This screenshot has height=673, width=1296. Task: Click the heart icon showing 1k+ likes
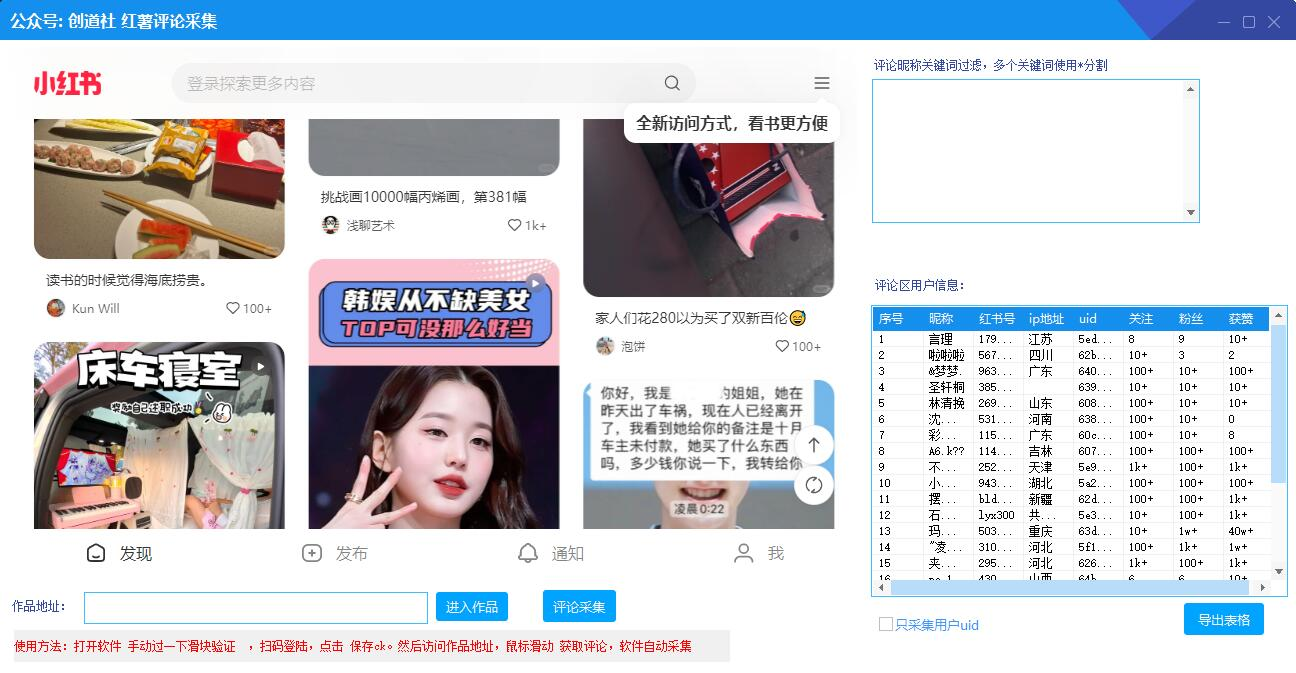(513, 225)
